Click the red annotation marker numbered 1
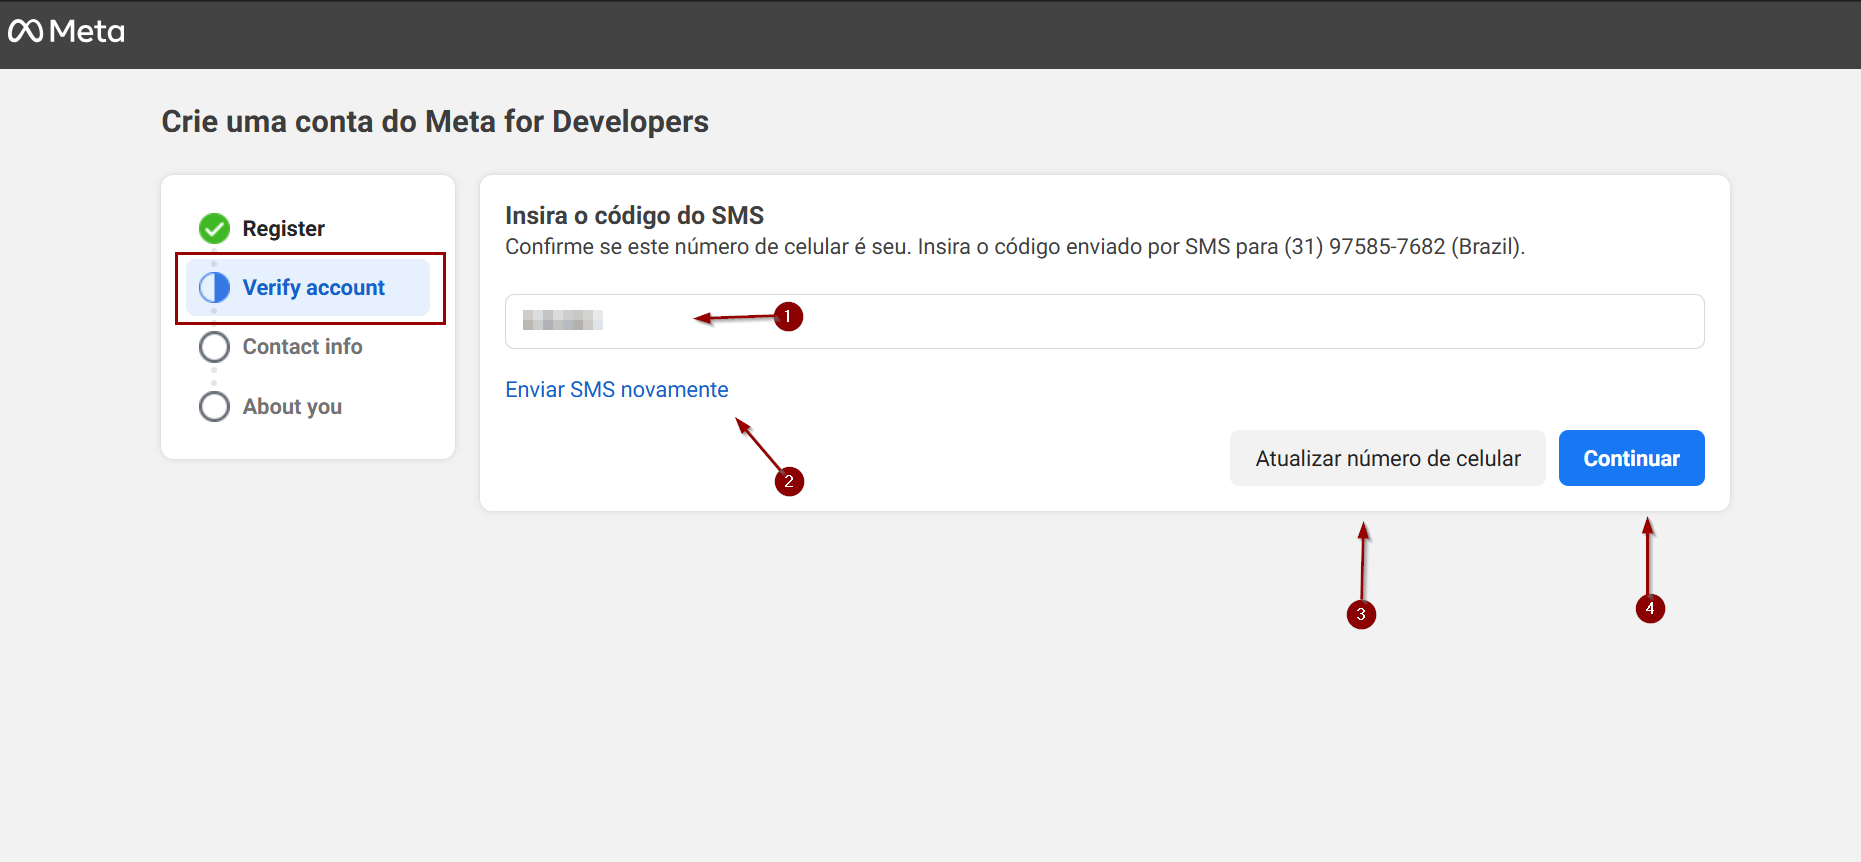The height and width of the screenshot is (862, 1861). click(x=788, y=317)
